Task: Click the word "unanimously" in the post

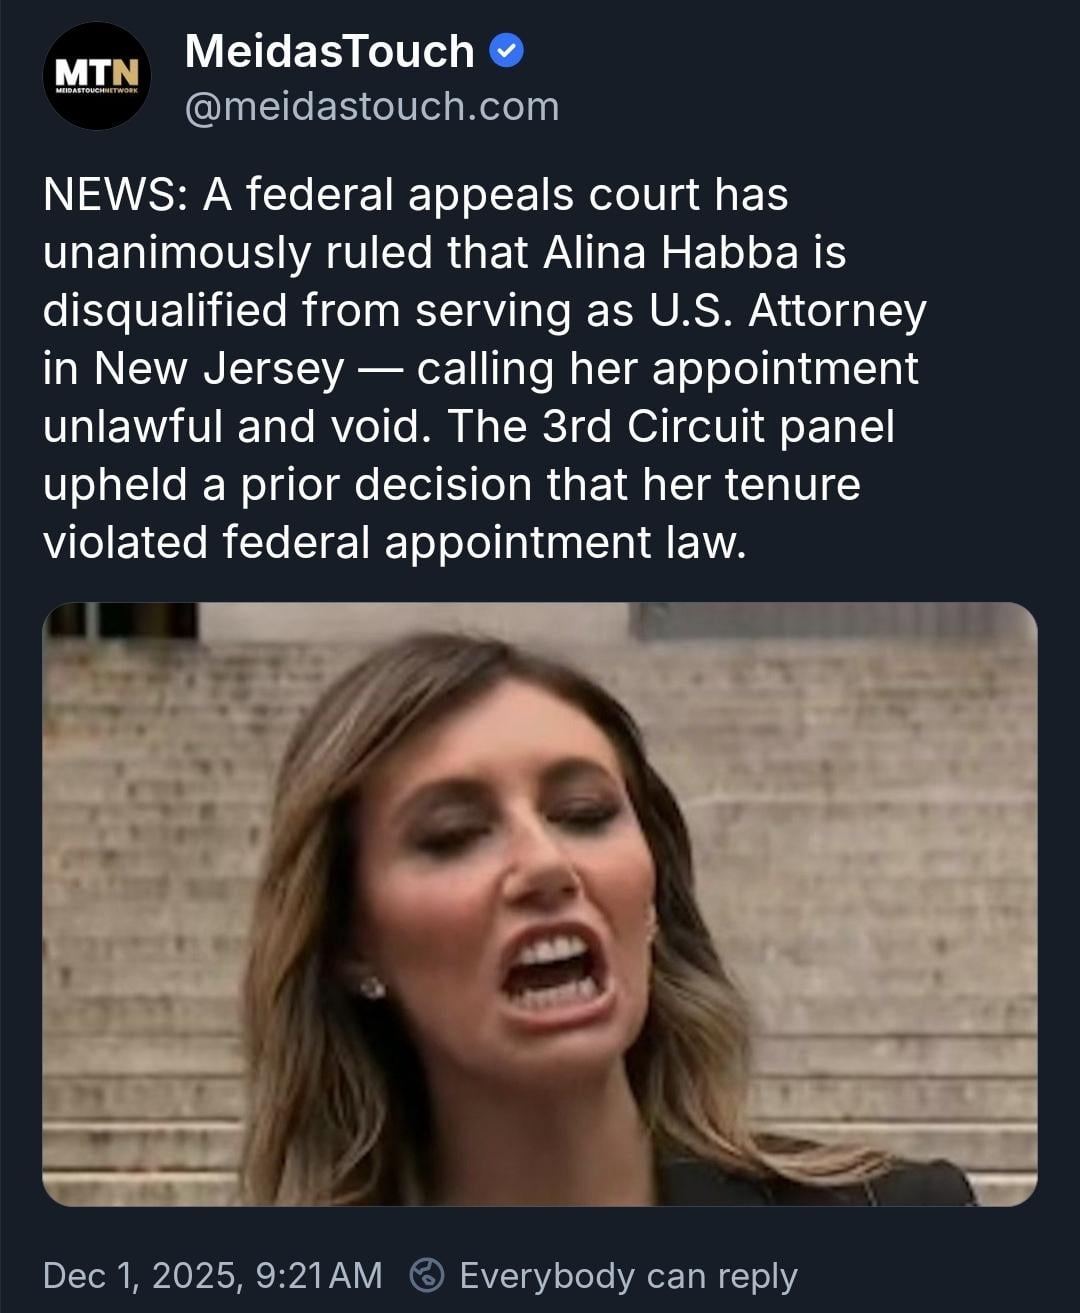Action: point(177,252)
